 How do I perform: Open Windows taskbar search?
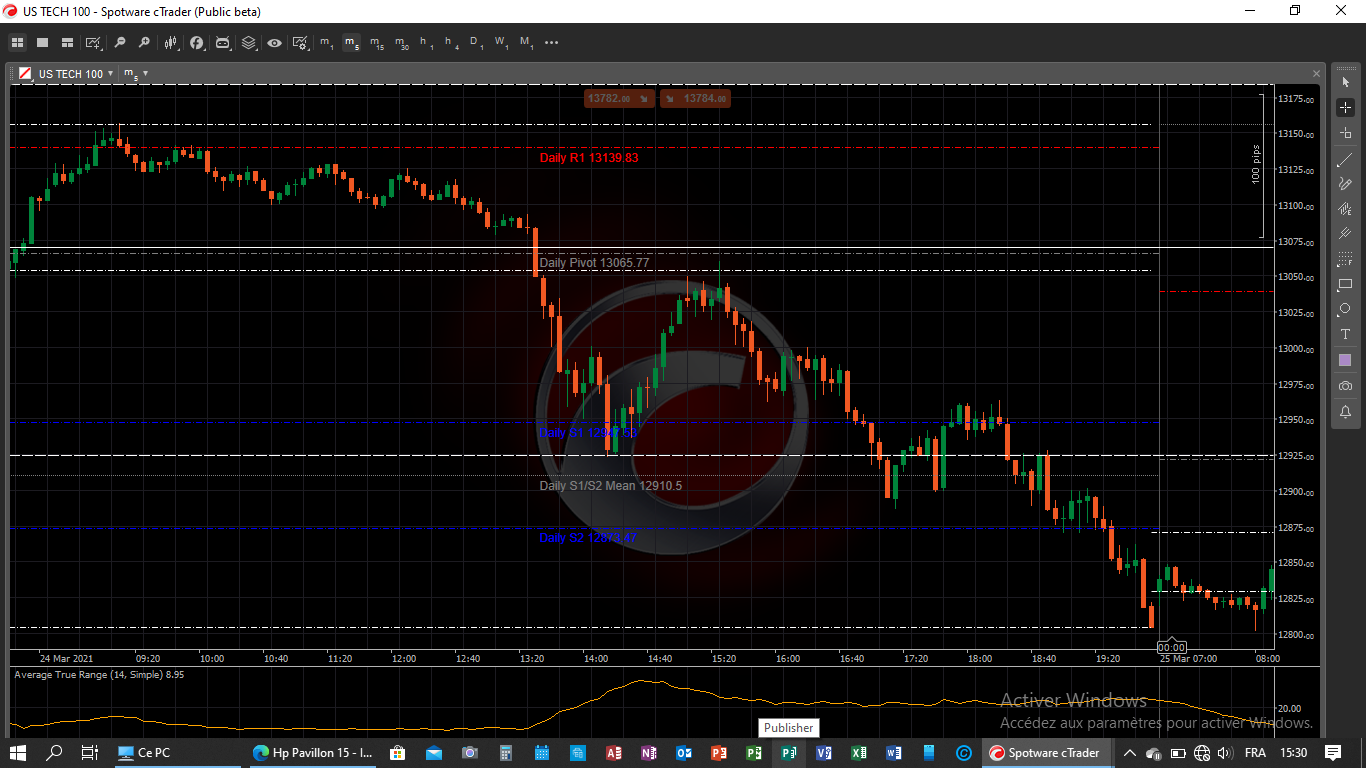coord(55,753)
